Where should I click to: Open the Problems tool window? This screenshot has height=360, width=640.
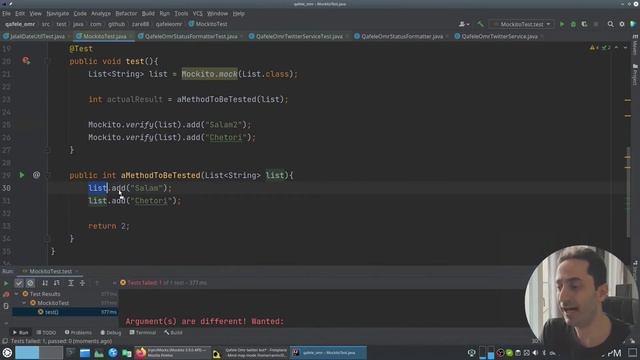point(78,333)
